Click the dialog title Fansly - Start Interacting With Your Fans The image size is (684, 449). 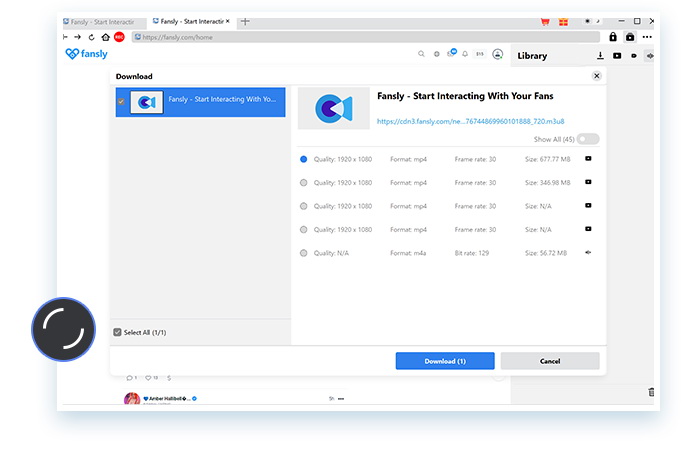(465, 96)
